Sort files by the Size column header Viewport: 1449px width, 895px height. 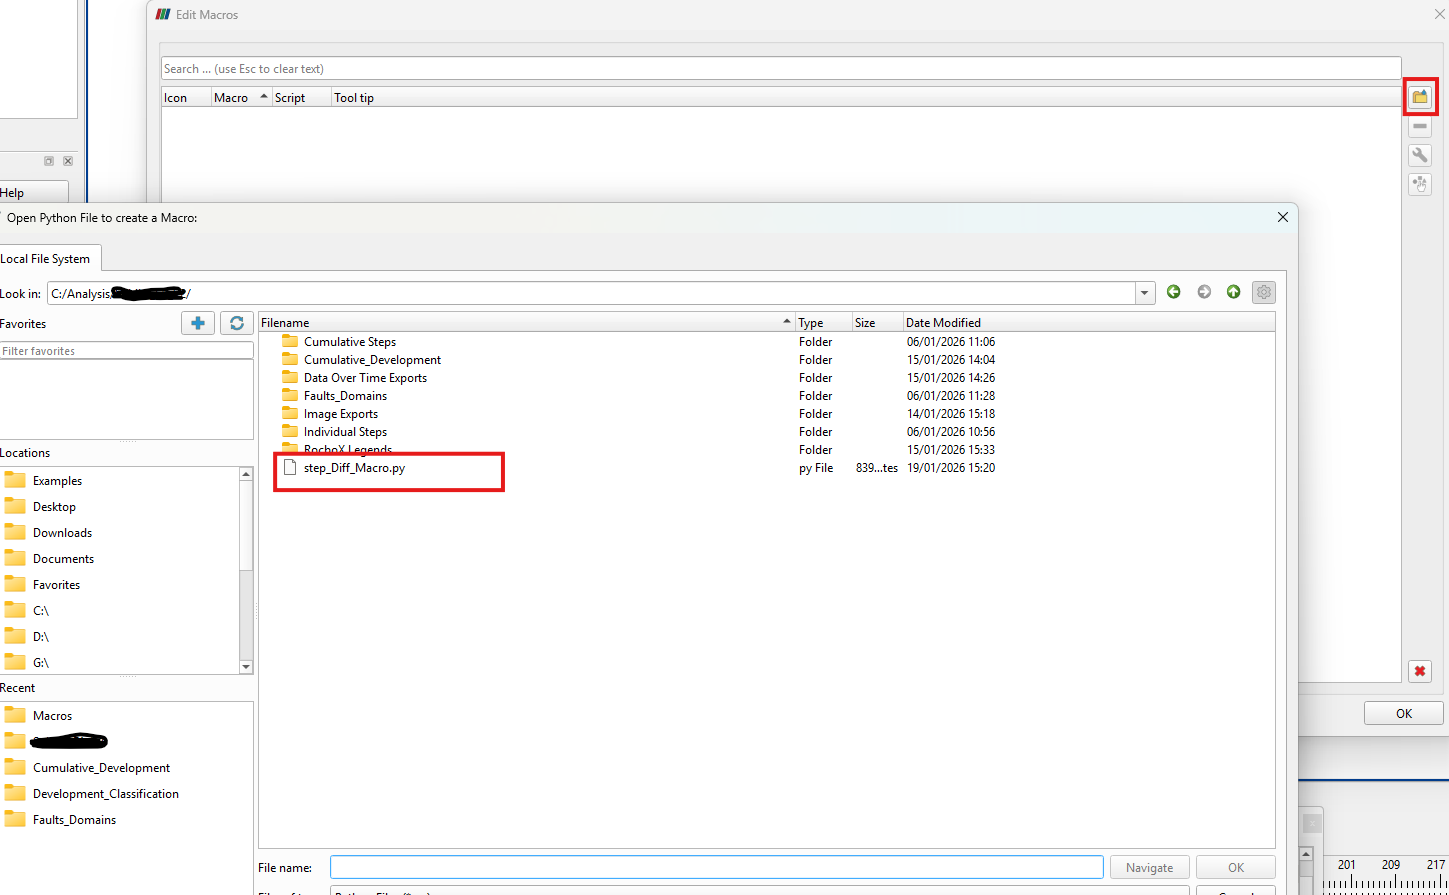(878, 322)
